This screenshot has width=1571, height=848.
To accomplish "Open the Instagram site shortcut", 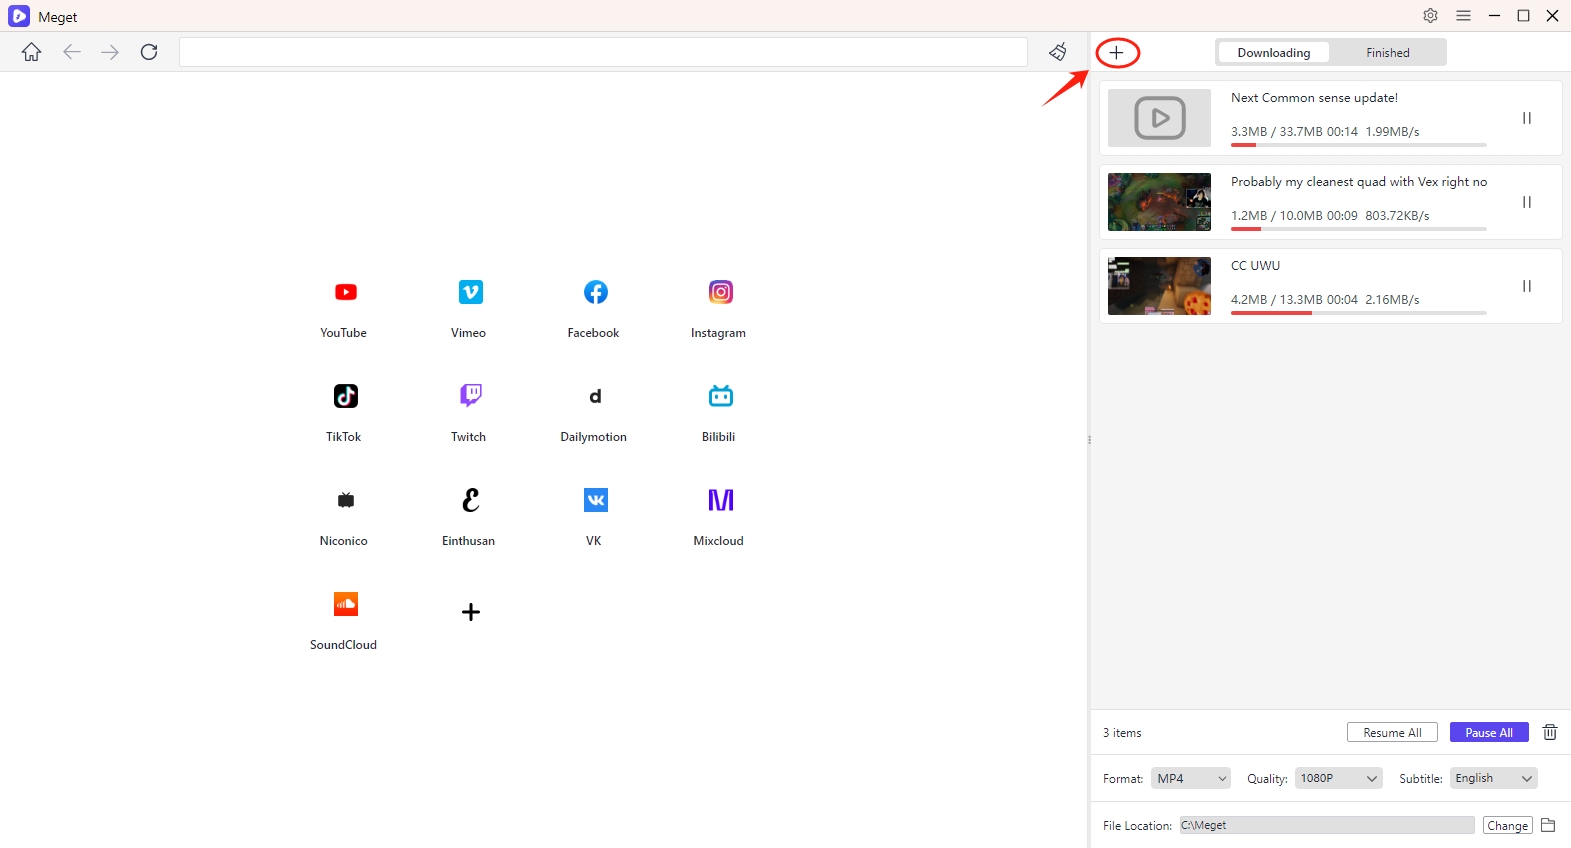I will [720, 308].
